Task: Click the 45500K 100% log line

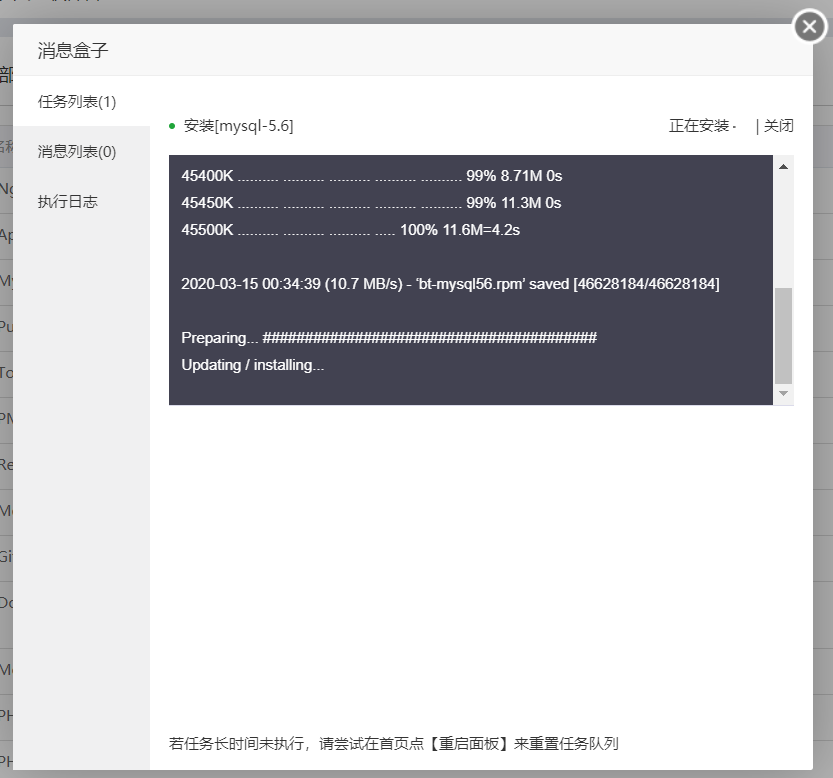Action: [x=350, y=230]
